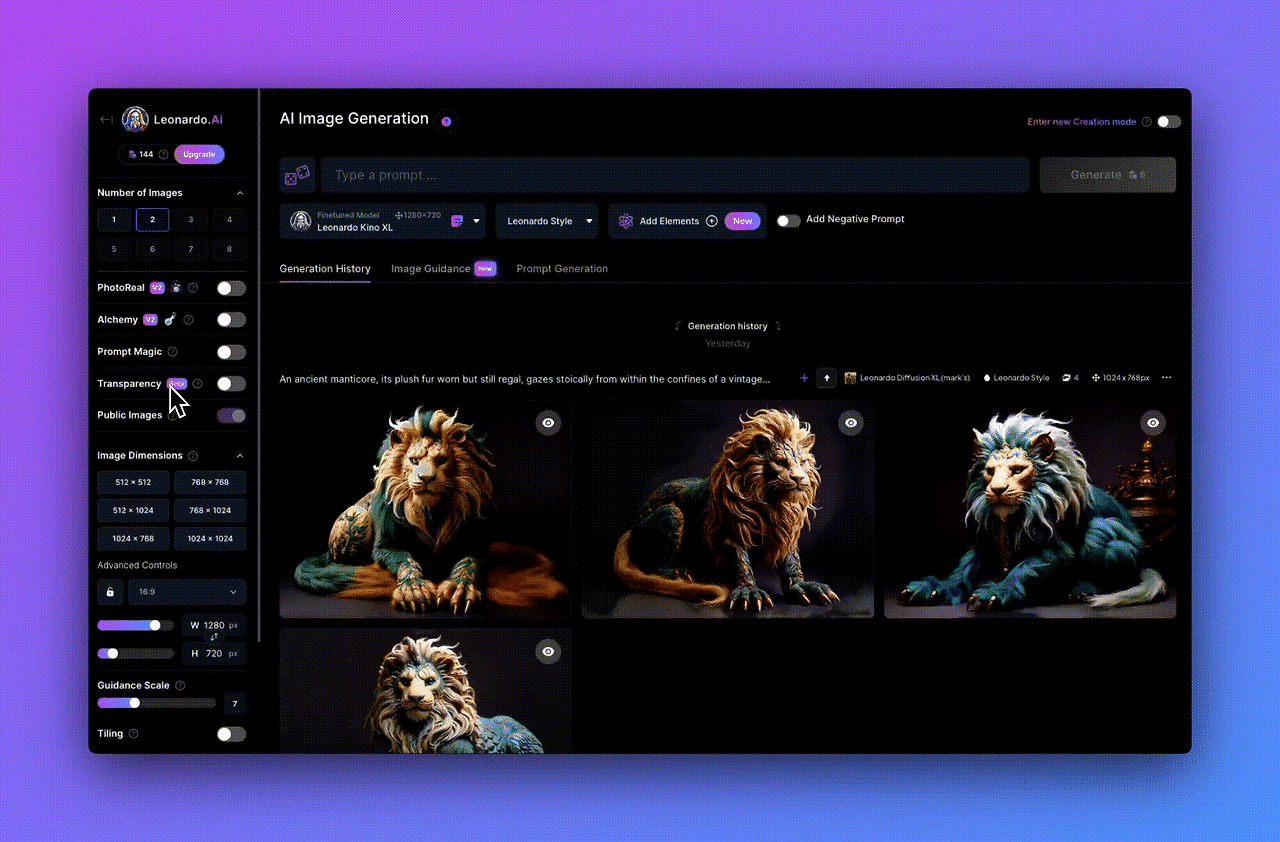Open the Leonardo Style dropdown
Image resolution: width=1280 pixels, height=842 pixels.
pyautogui.click(x=549, y=221)
